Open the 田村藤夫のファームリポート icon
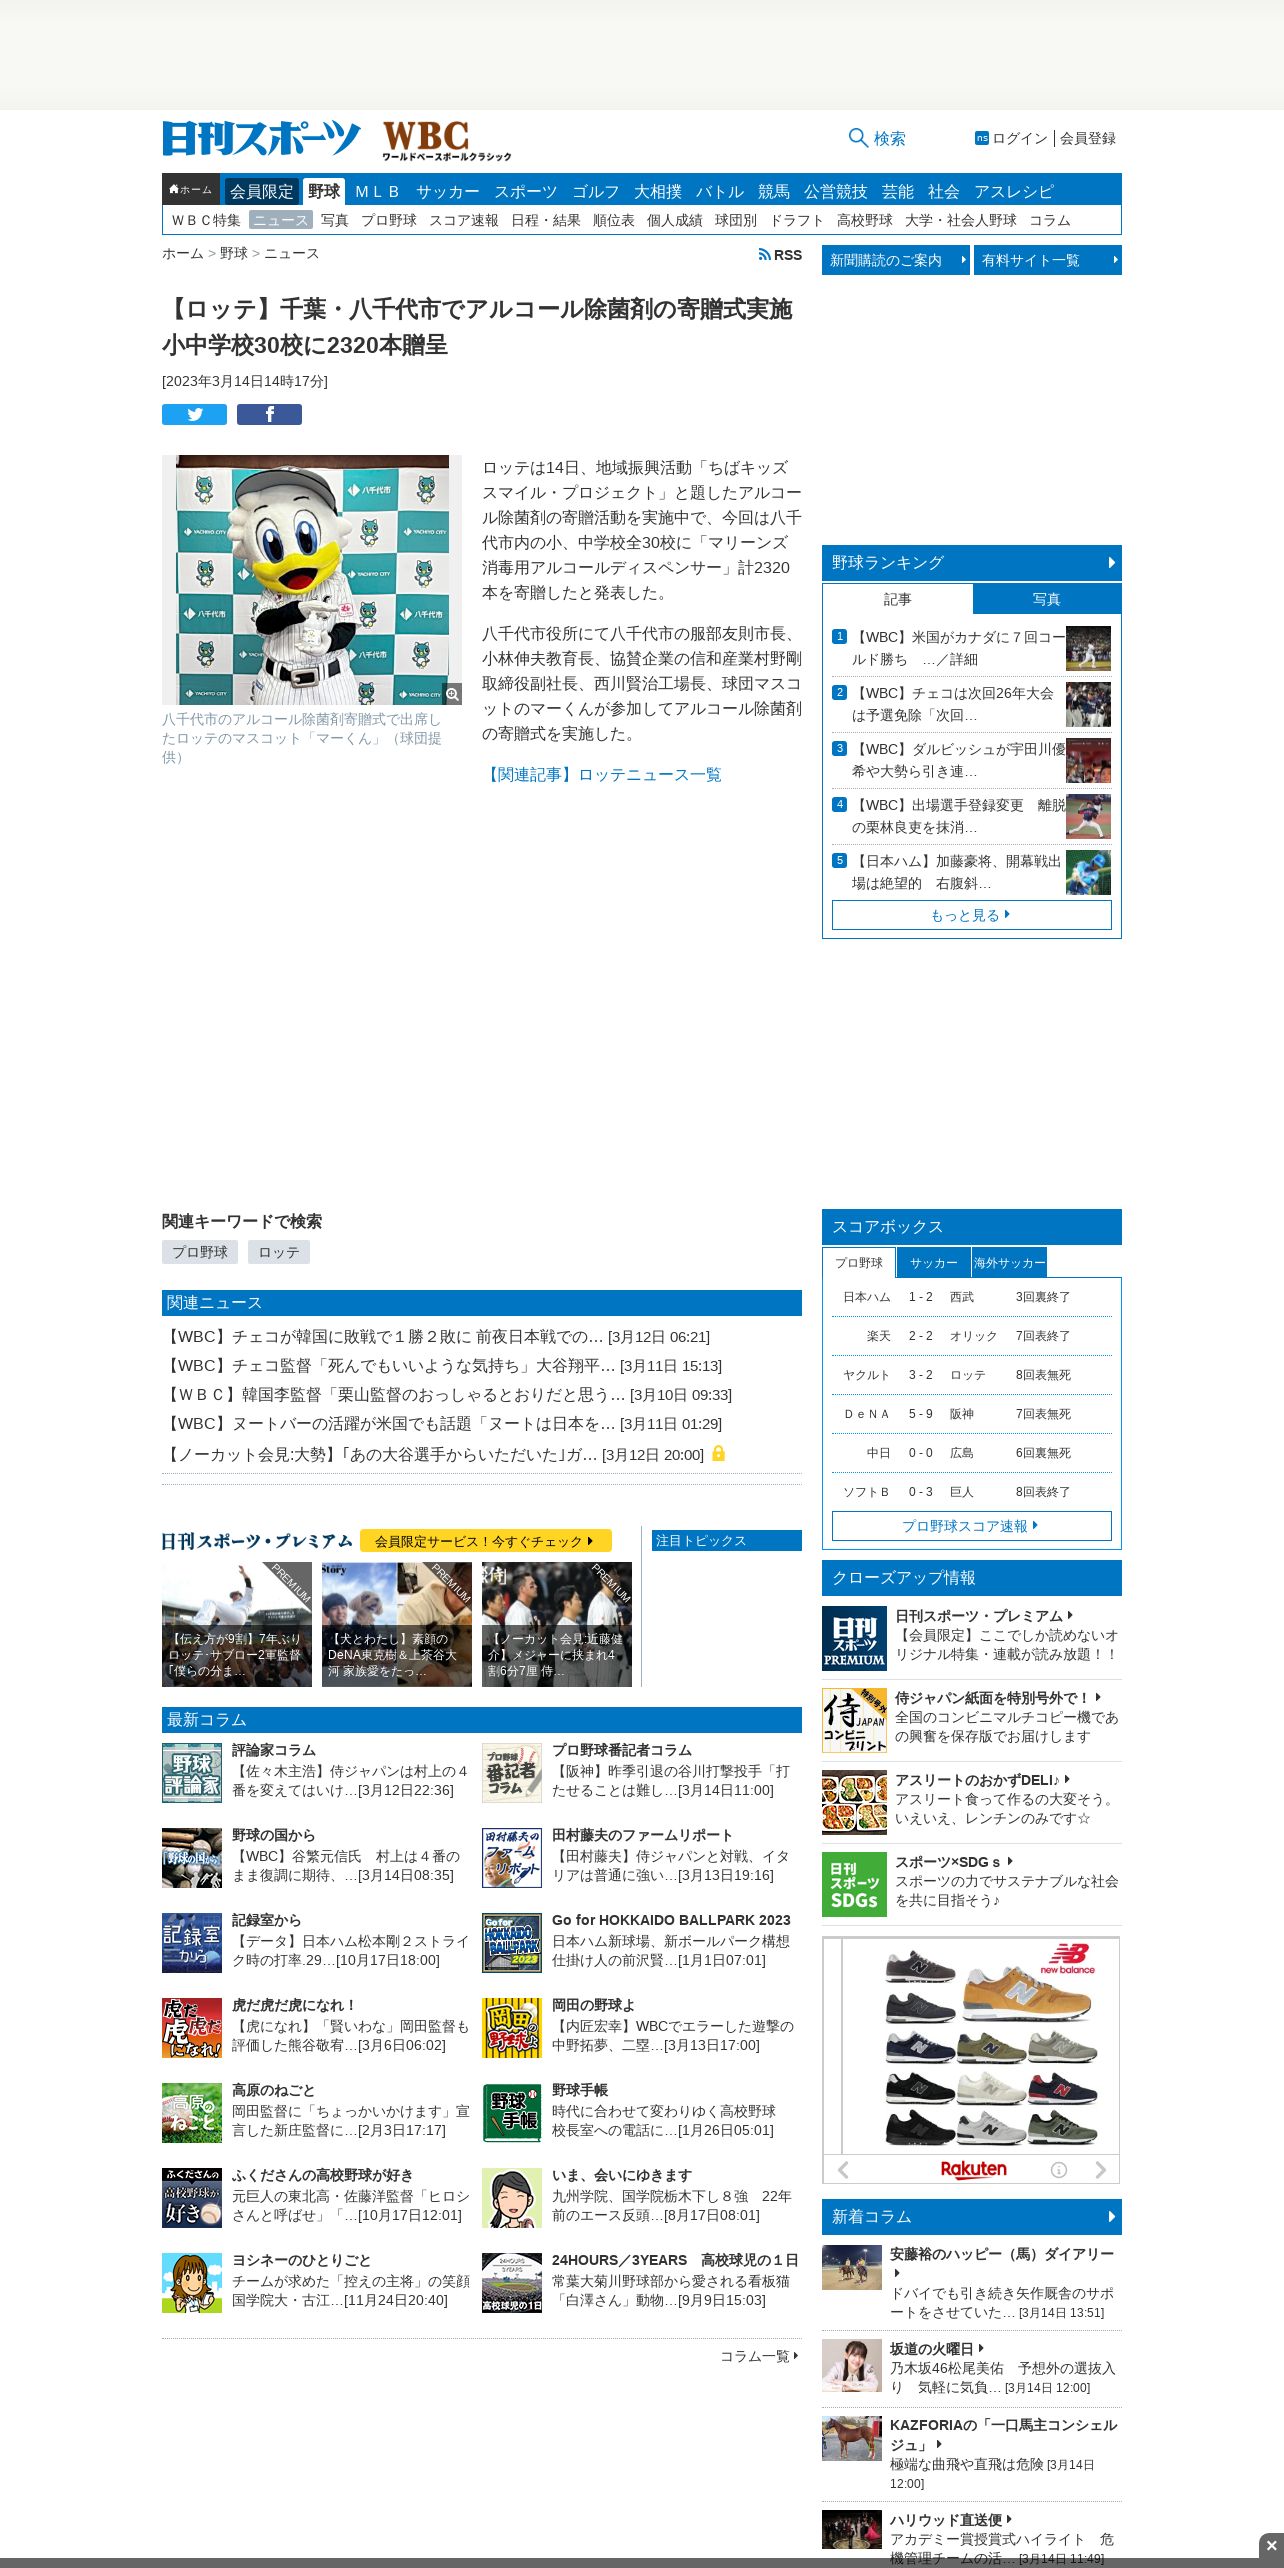This screenshot has height=2568, width=1284. point(512,1858)
